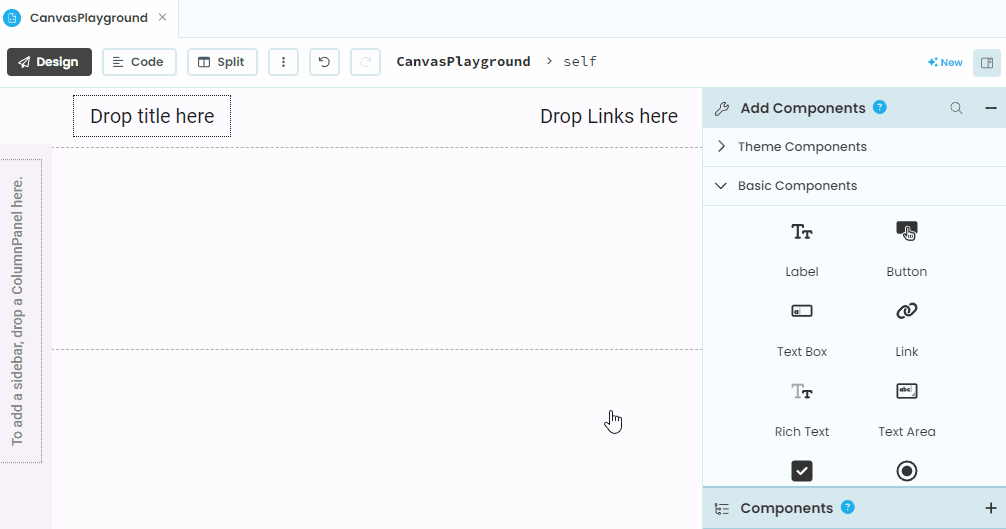Switch to Split view
1006x529 pixels.
(x=222, y=62)
